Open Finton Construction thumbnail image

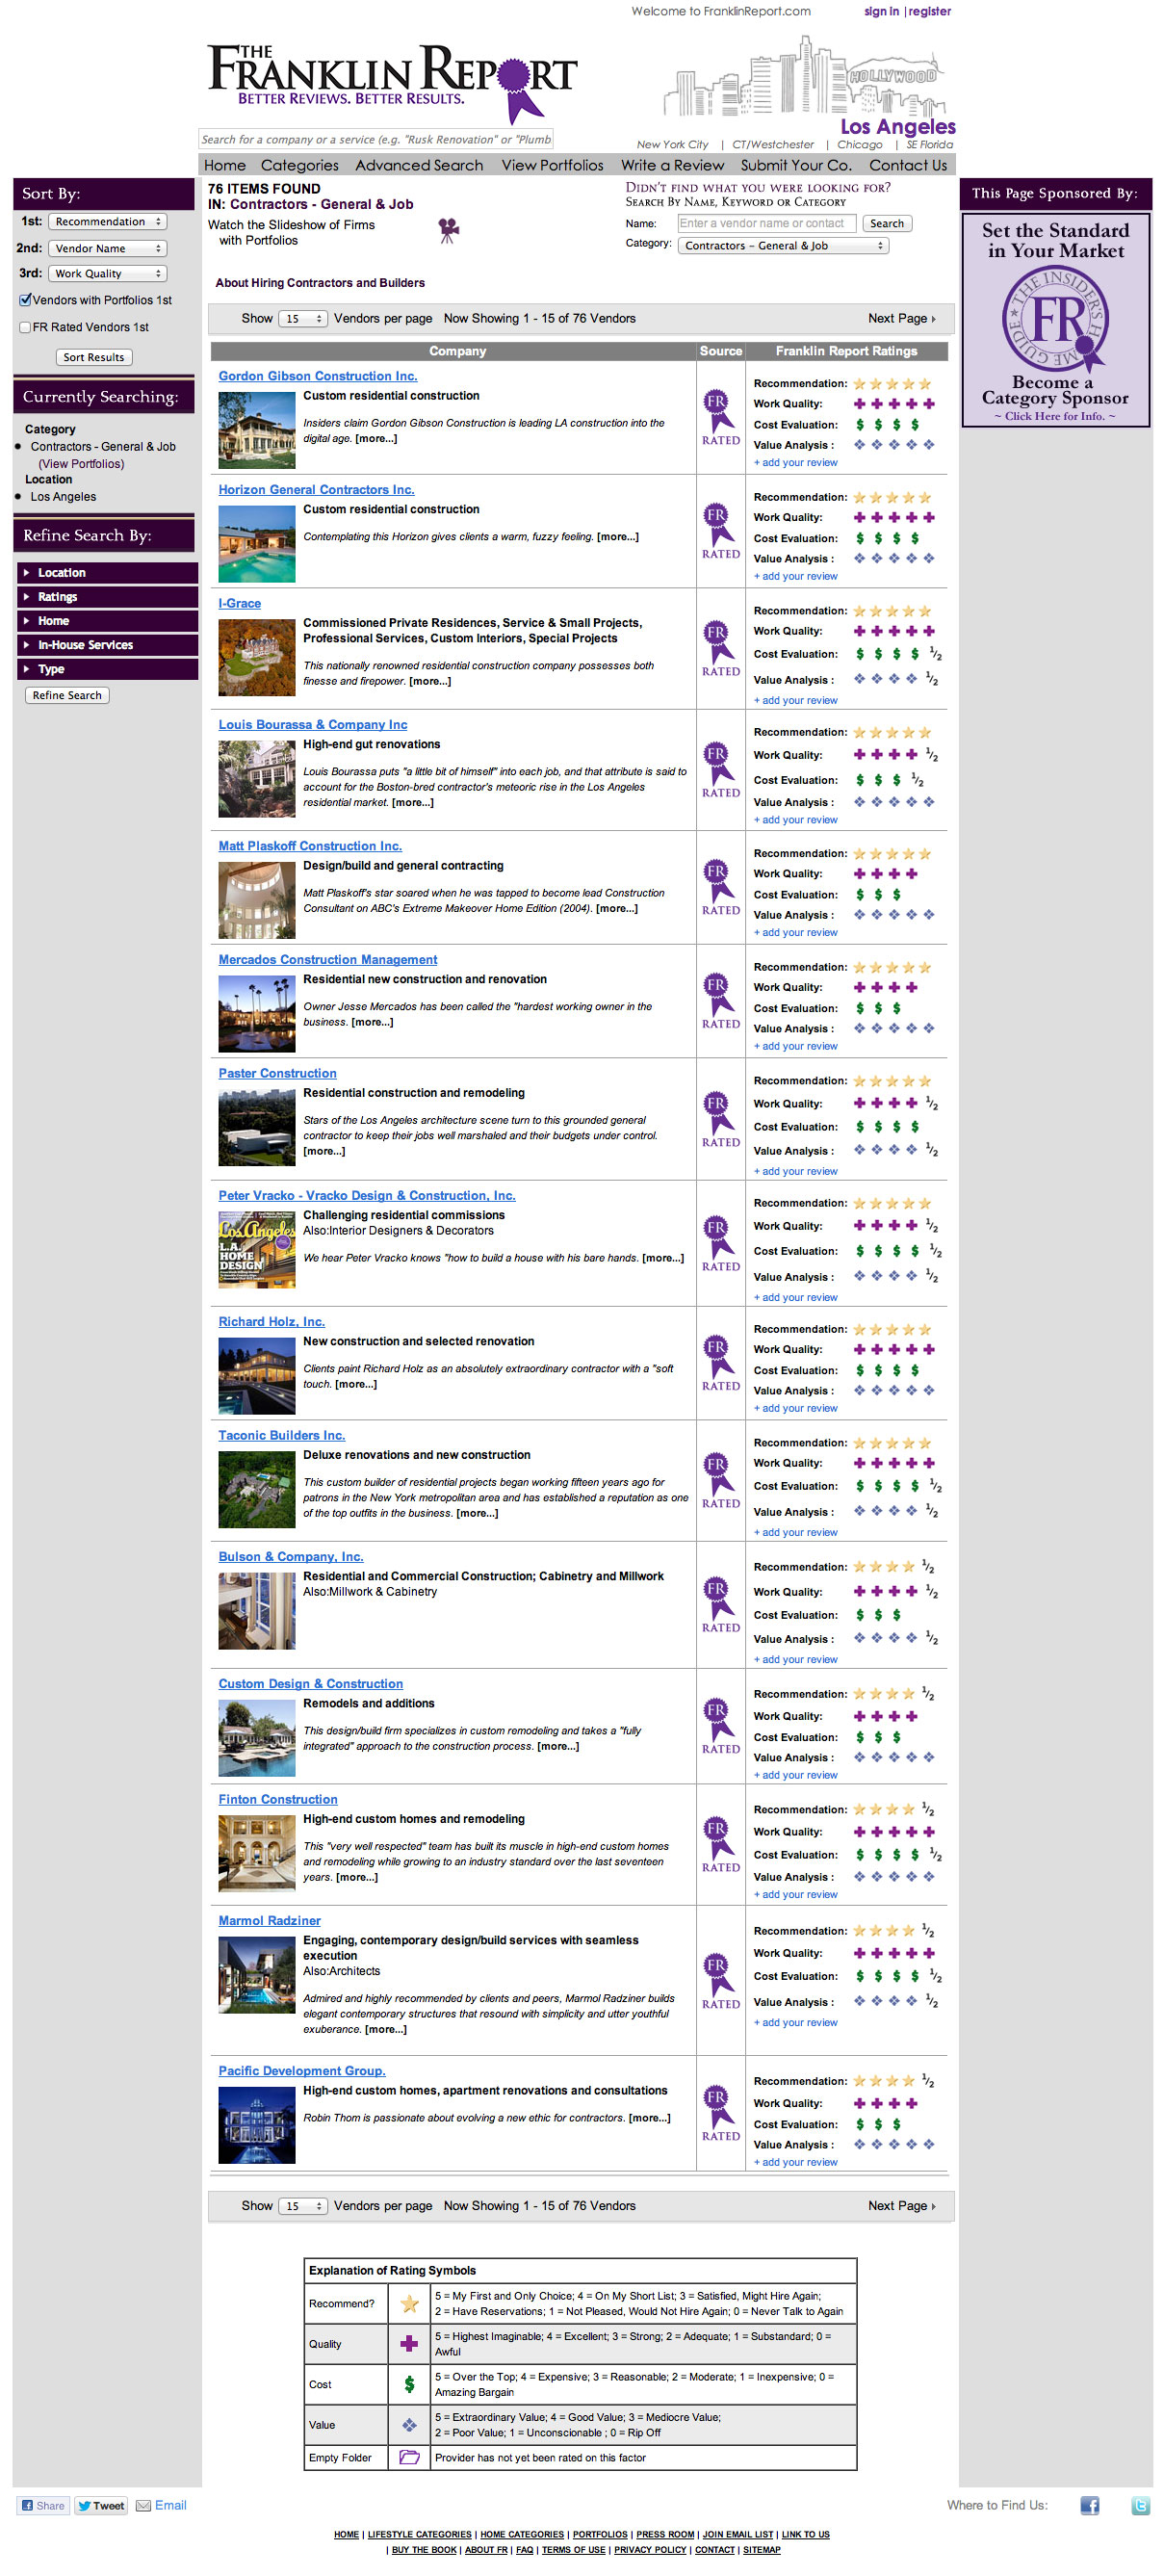(256, 1853)
